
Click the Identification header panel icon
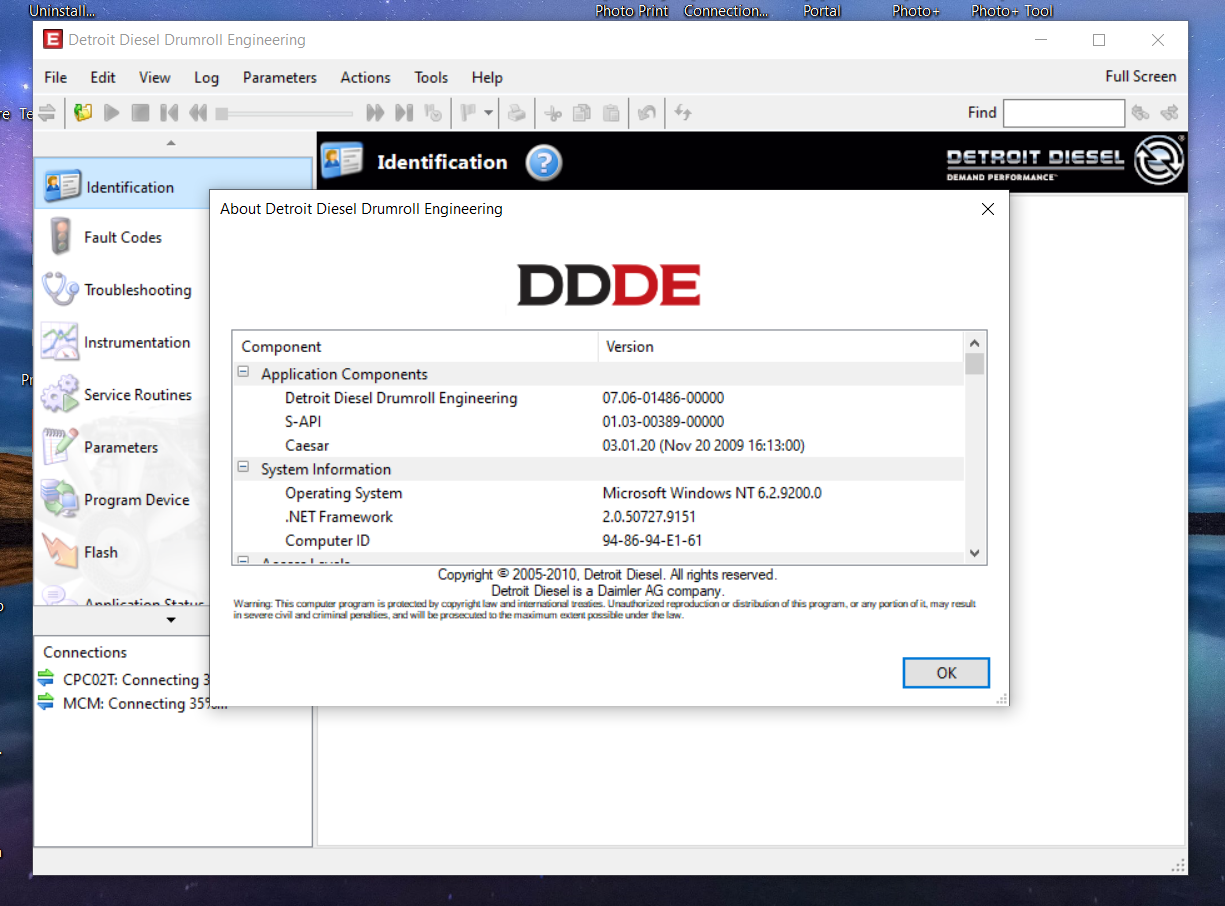tap(342, 160)
